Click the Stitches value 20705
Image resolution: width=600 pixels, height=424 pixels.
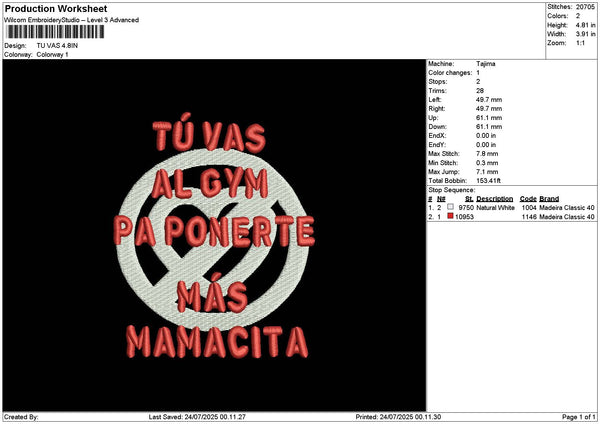click(585, 7)
